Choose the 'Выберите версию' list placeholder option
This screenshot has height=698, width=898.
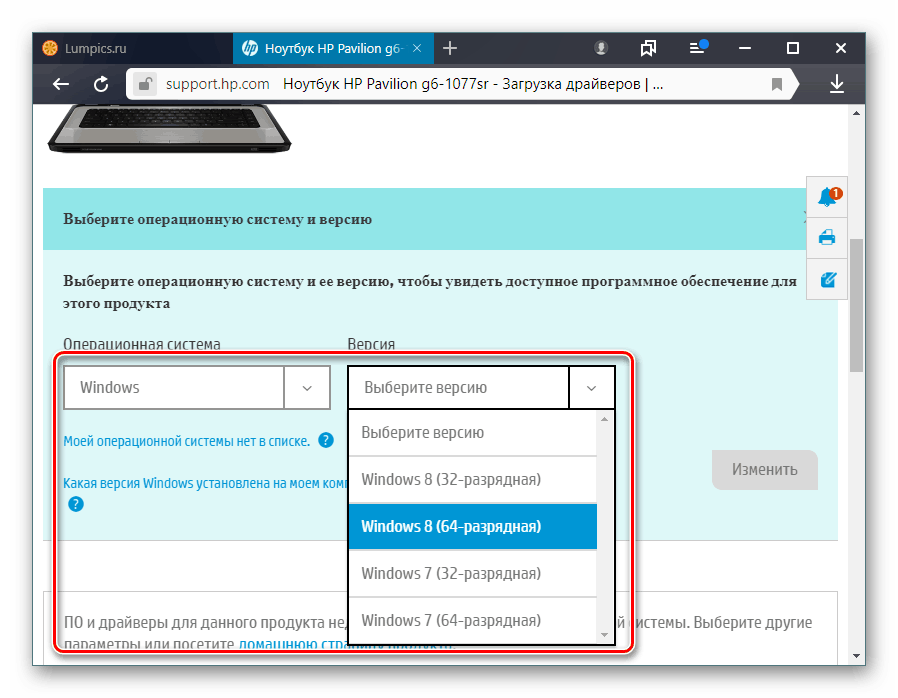[x=472, y=433]
